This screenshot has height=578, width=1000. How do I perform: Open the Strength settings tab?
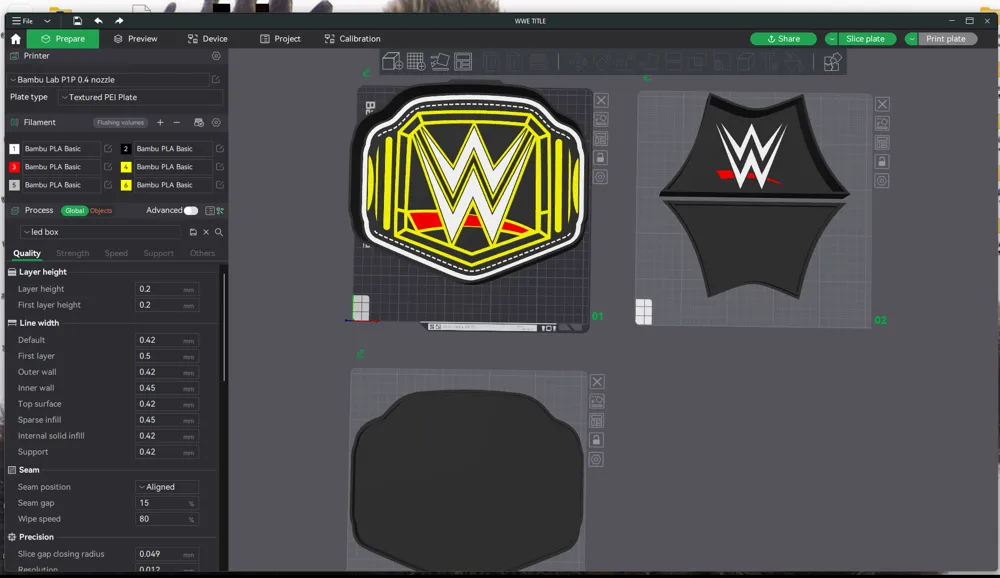click(x=72, y=253)
